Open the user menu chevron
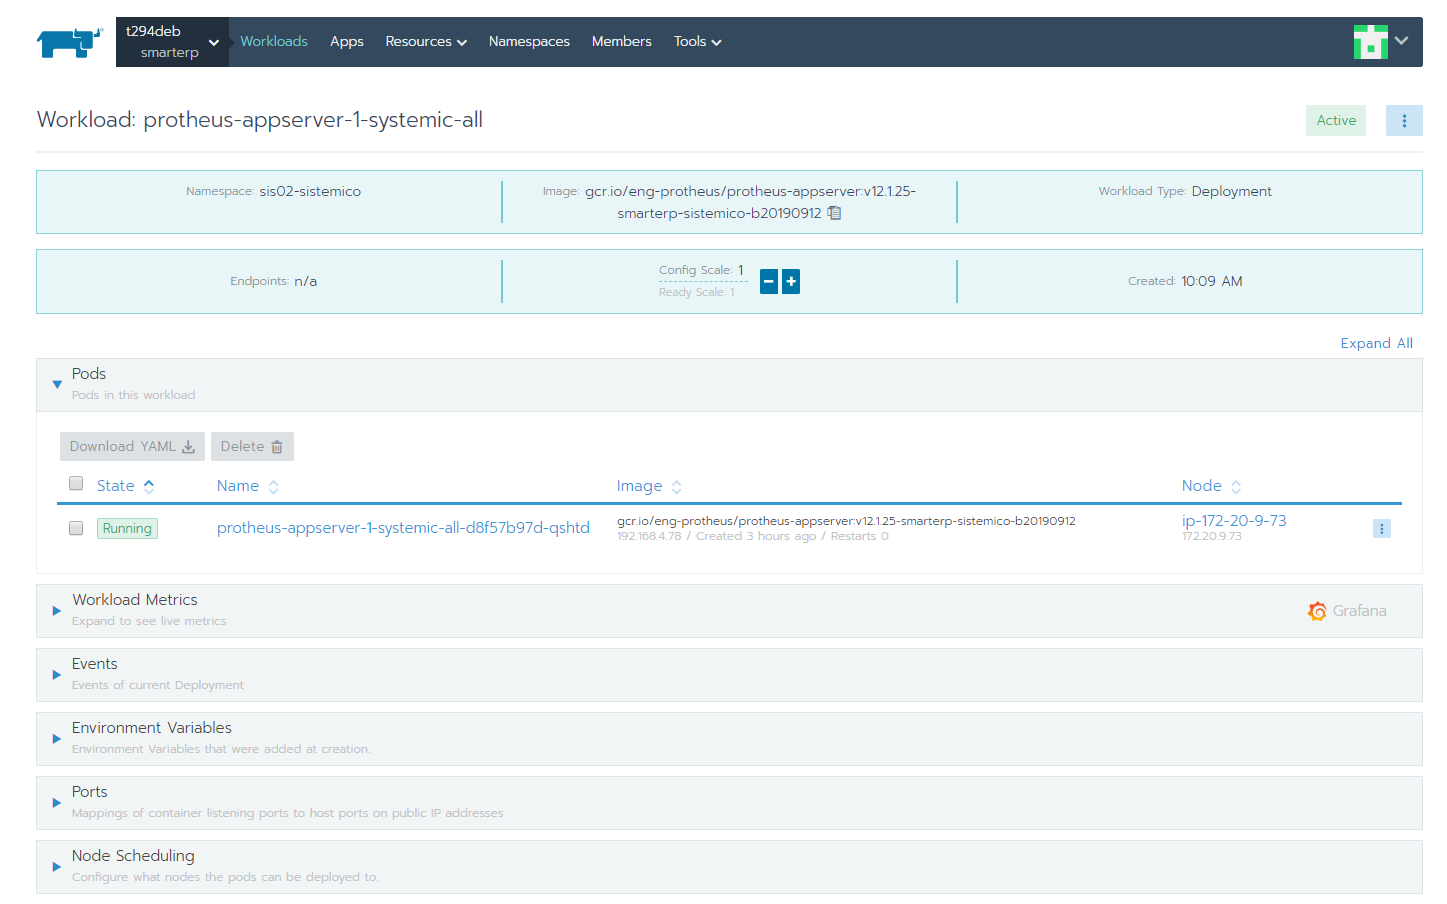Image resolution: width=1447 pixels, height=904 pixels. [1401, 41]
